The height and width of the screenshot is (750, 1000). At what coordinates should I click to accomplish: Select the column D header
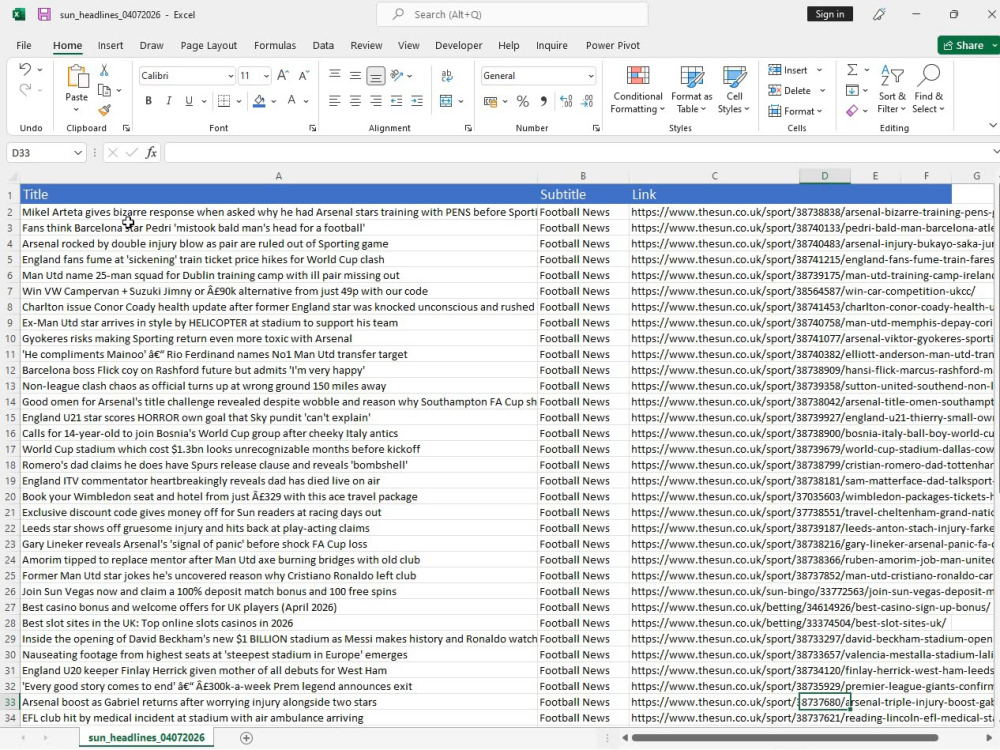point(825,176)
